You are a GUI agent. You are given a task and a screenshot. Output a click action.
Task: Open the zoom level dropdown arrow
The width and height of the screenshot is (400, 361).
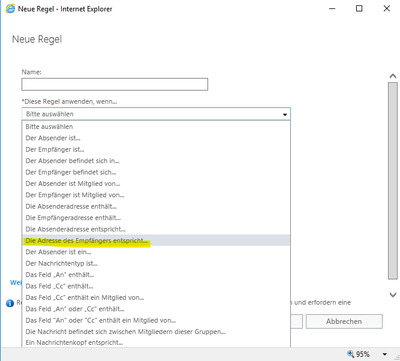(x=385, y=354)
